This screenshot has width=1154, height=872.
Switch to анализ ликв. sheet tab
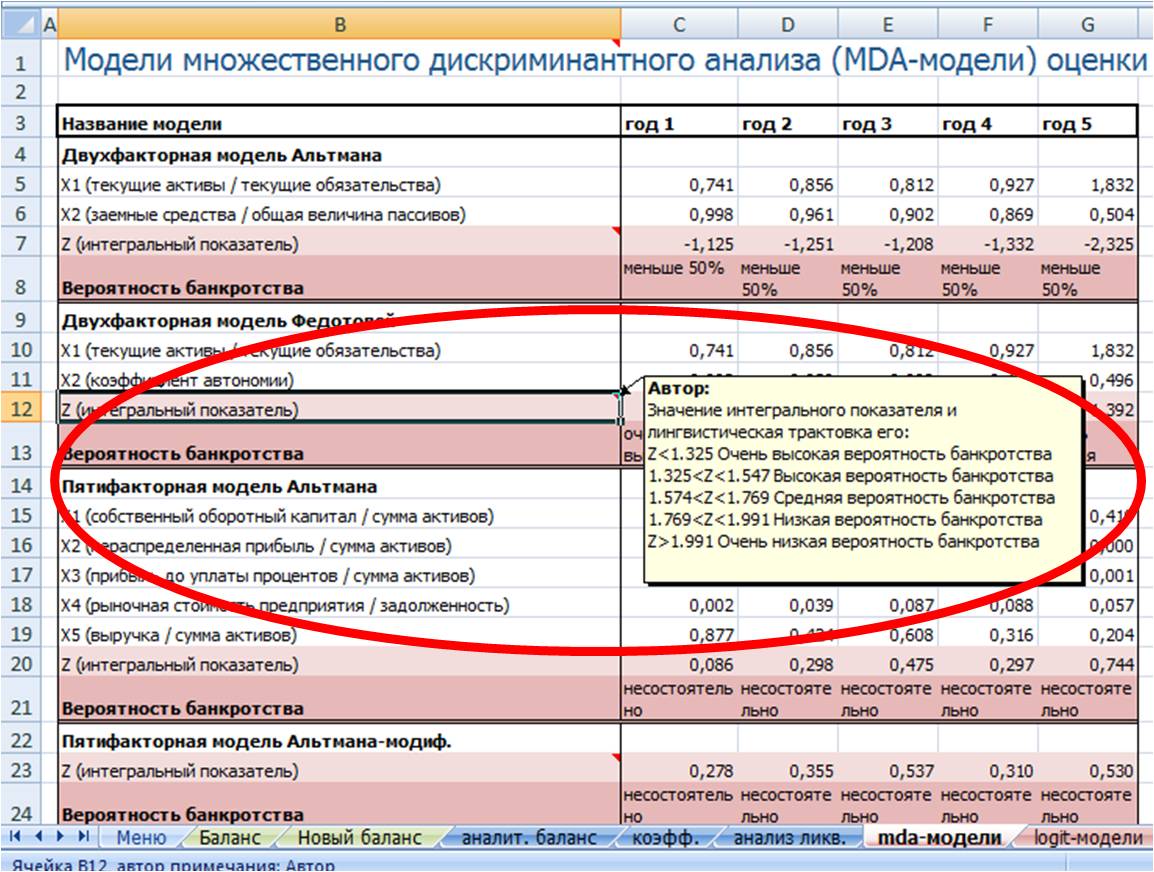point(789,837)
